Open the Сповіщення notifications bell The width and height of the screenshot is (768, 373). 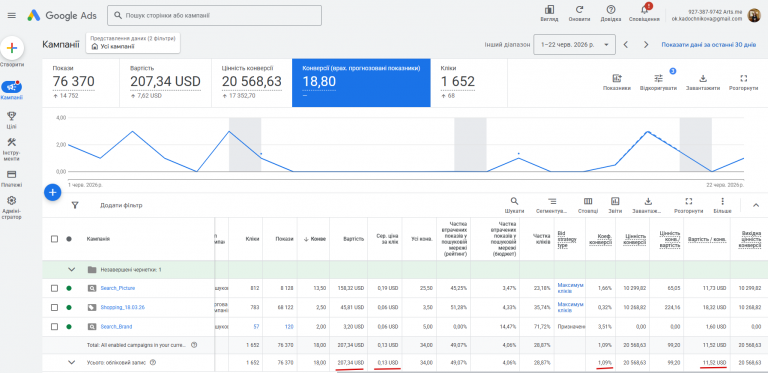click(x=644, y=13)
